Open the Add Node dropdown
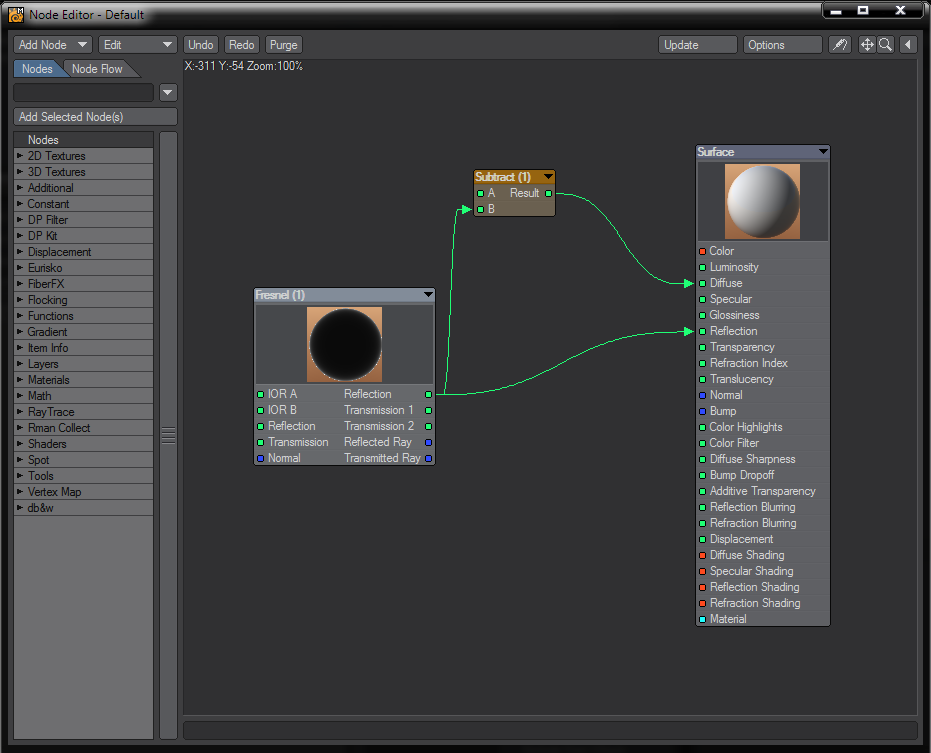Viewport: 931px width, 753px height. coord(53,45)
